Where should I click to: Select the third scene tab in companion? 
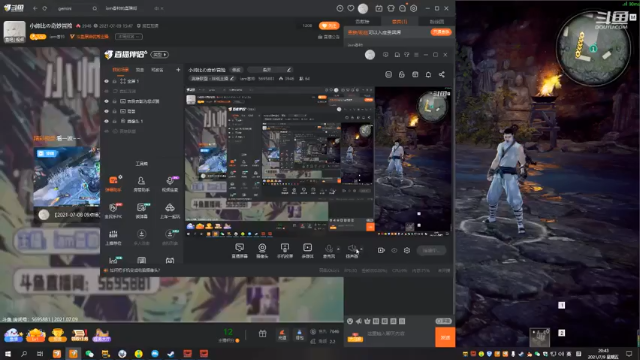click(157, 70)
